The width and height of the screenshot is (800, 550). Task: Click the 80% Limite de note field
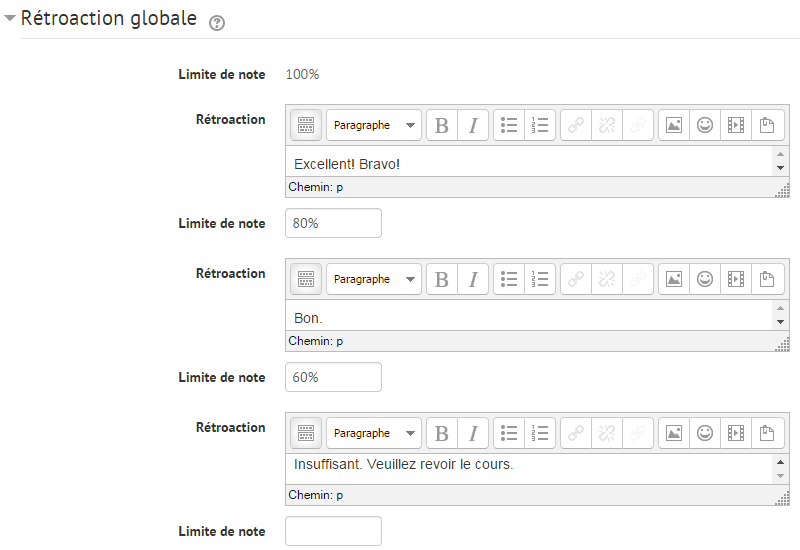tap(333, 223)
